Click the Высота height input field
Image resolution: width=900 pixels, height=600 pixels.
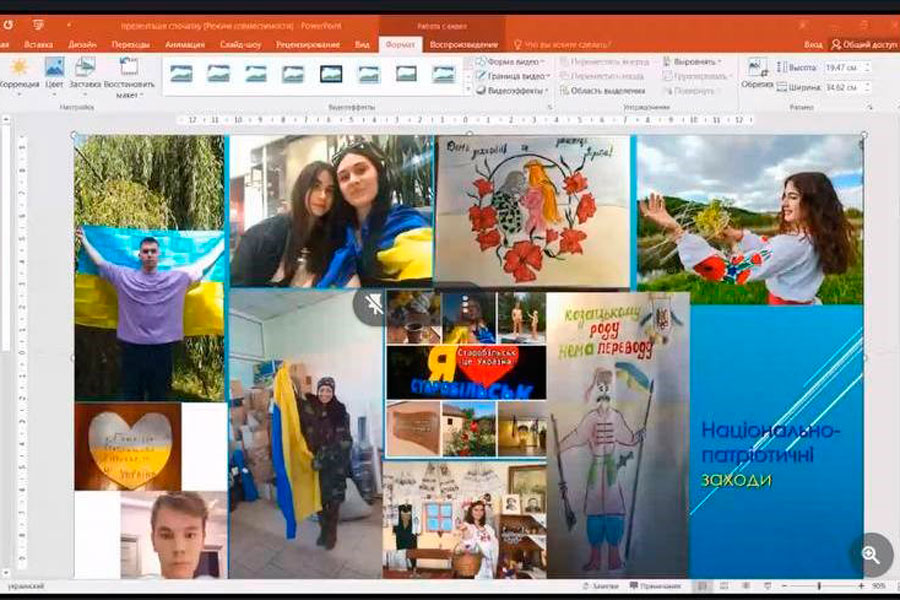pos(841,67)
